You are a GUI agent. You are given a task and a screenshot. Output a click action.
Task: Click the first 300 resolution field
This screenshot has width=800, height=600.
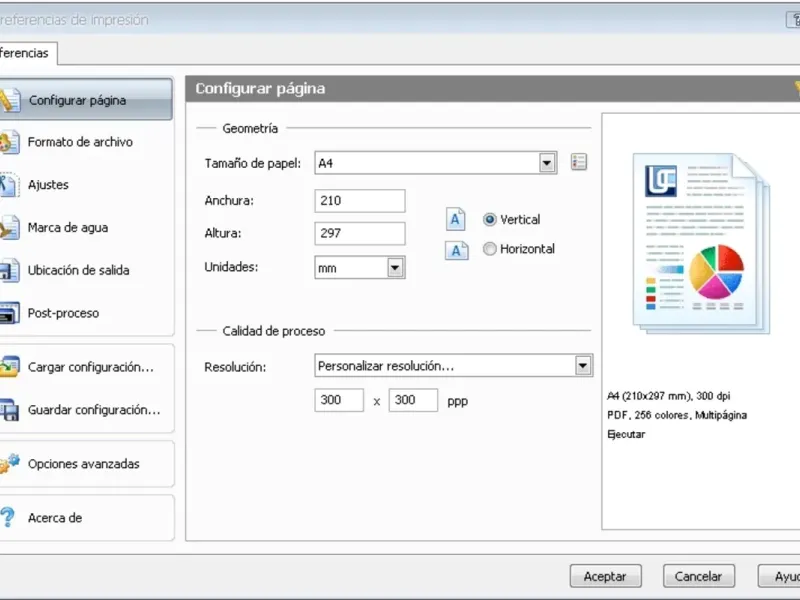[339, 400]
